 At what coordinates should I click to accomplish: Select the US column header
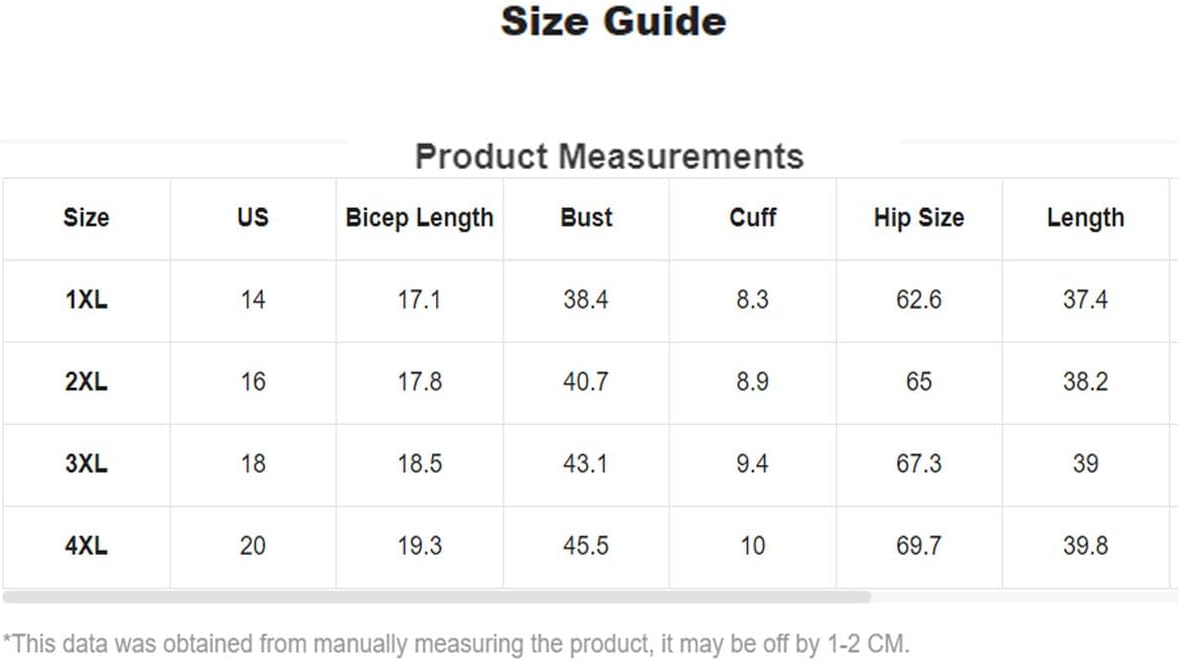(x=253, y=218)
